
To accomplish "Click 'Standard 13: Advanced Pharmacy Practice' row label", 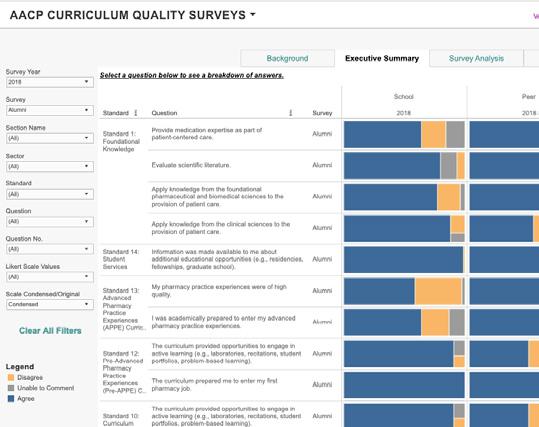I will [x=123, y=309].
